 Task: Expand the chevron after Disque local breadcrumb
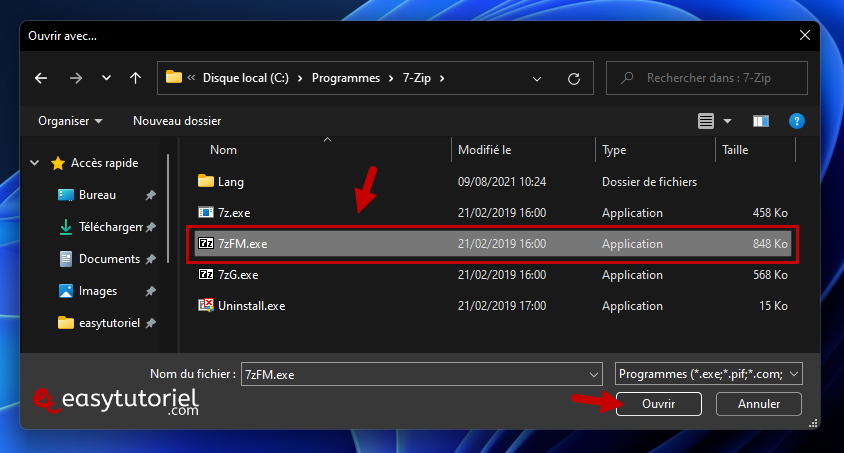tap(300, 79)
